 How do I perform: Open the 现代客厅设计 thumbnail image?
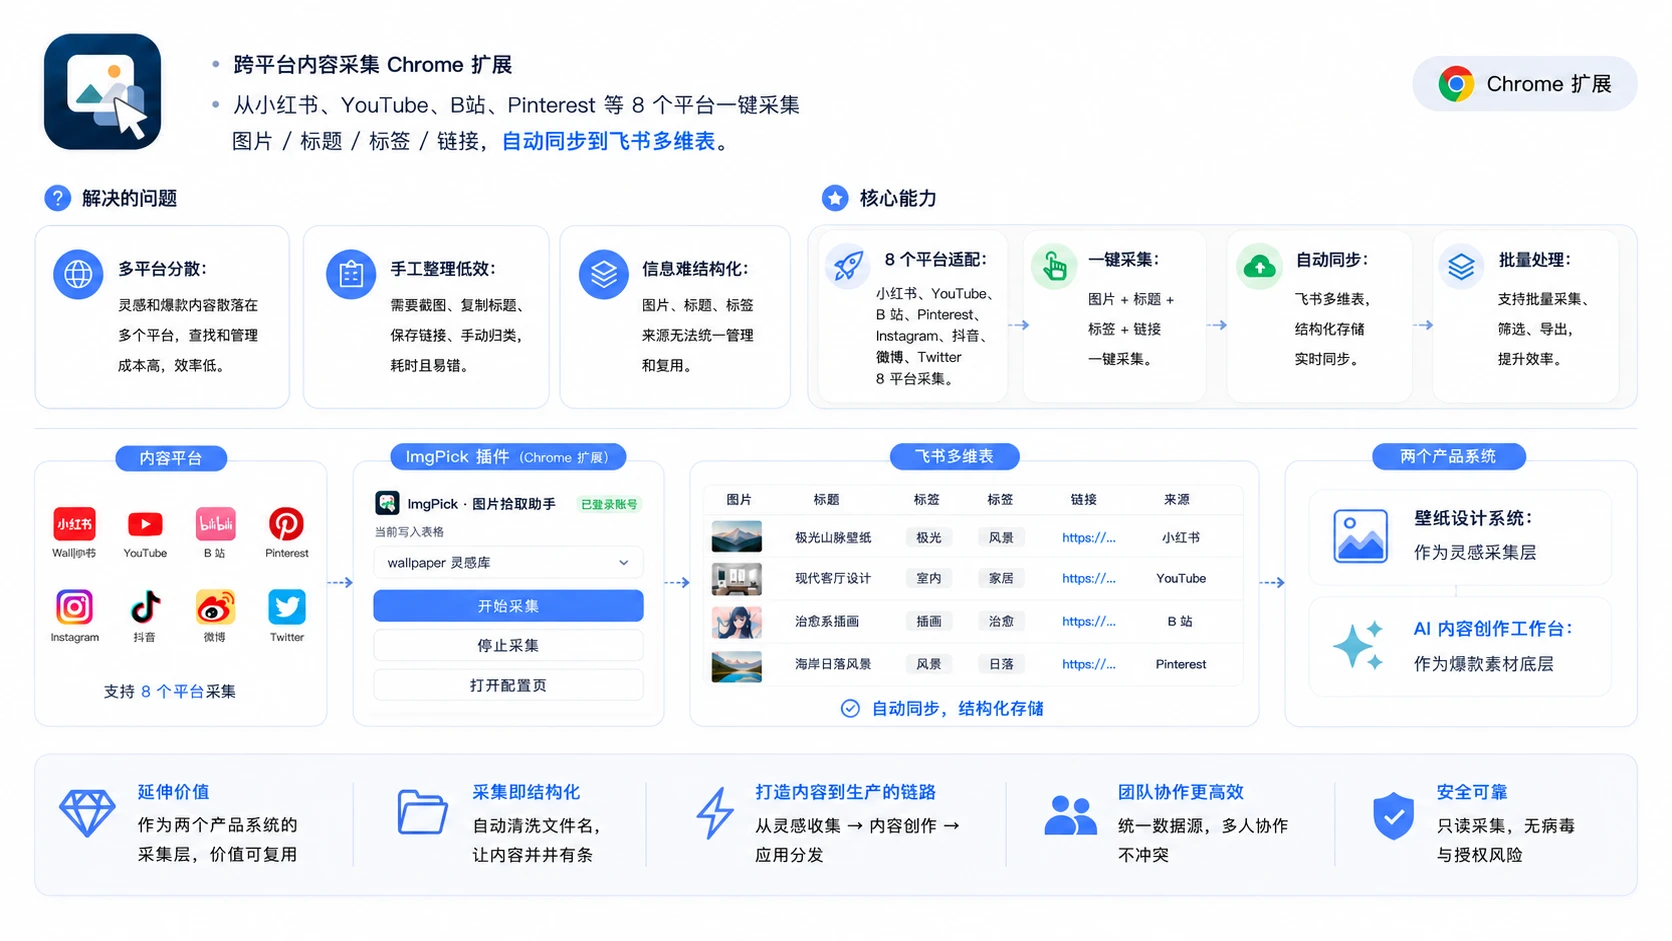[x=736, y=579]
